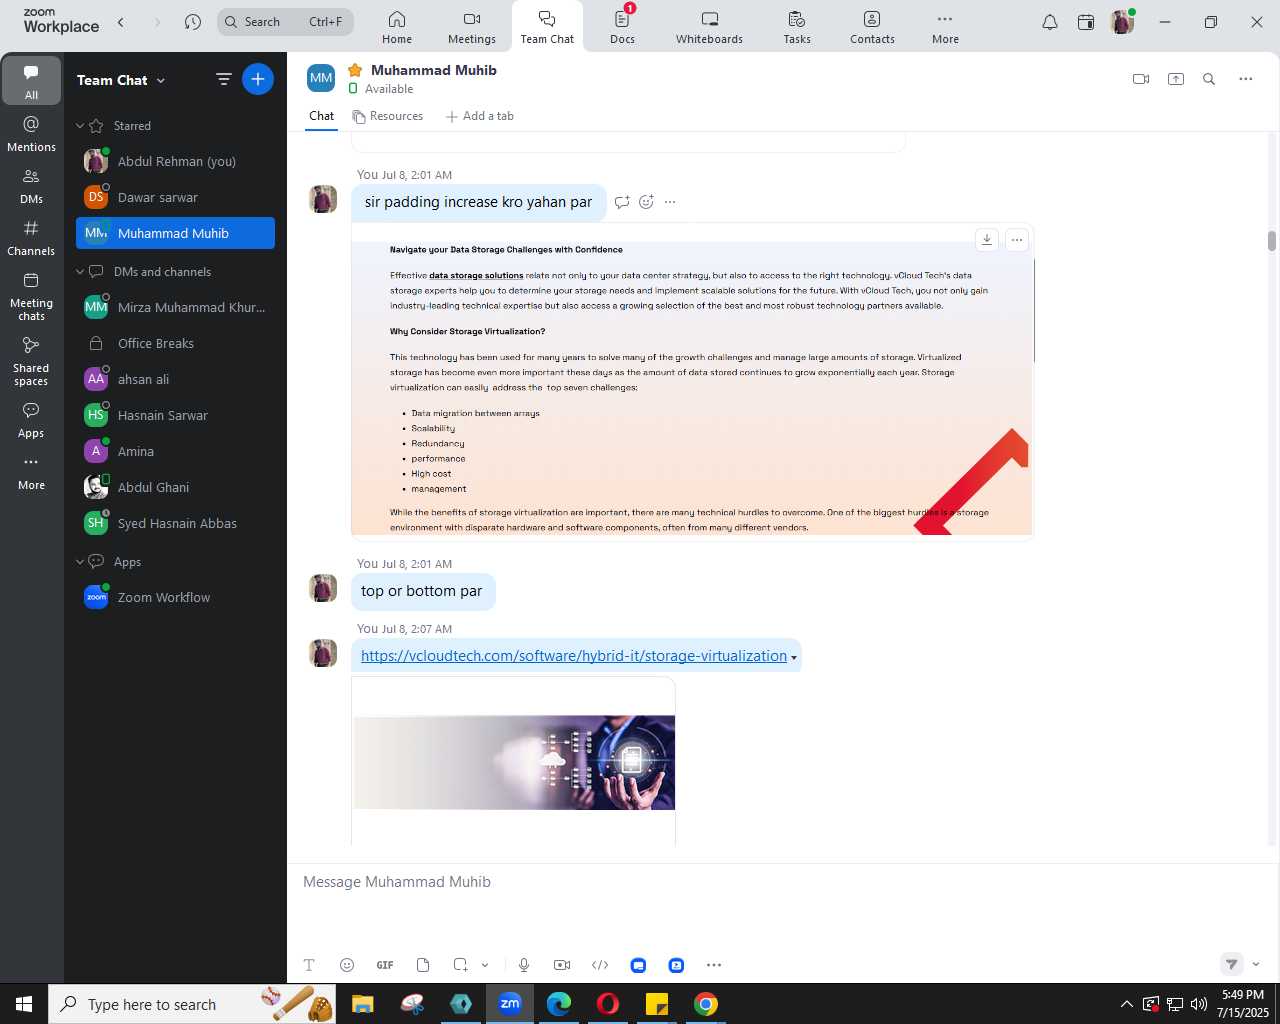Open Shared spaces in the sidebar

tap(31, 361)
